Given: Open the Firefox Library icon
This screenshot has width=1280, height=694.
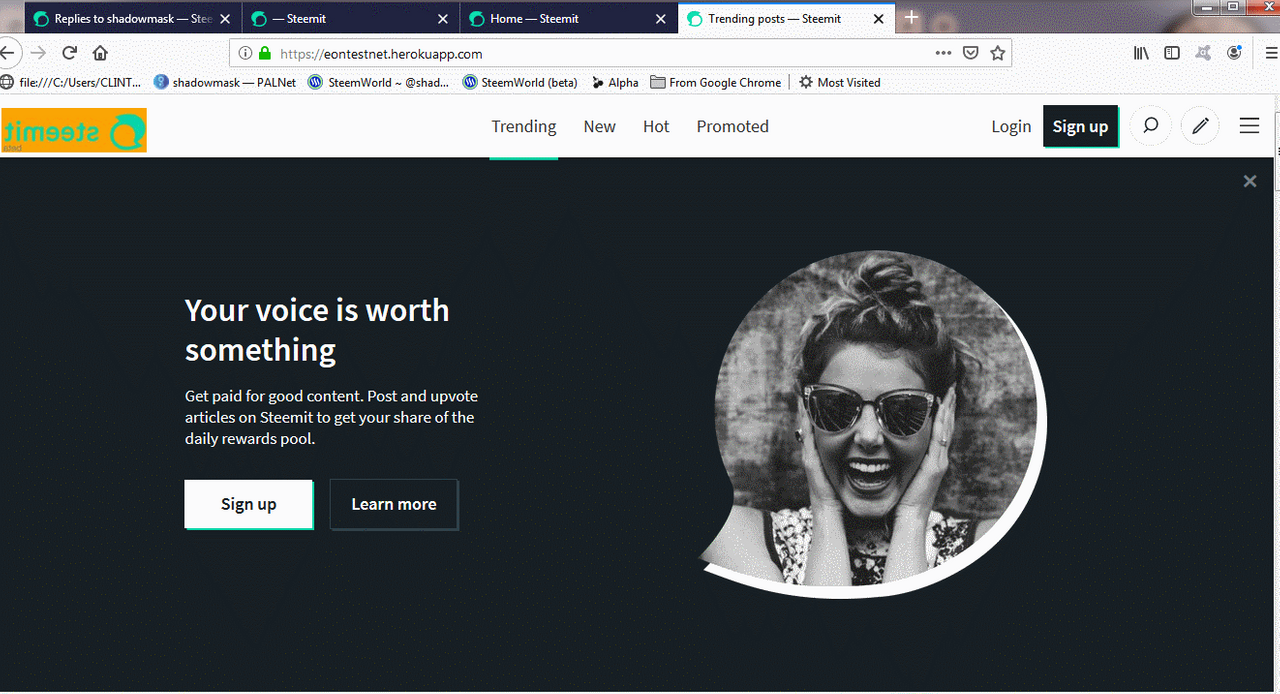Looking at the screenshot, I should [x=1141, y=53].
